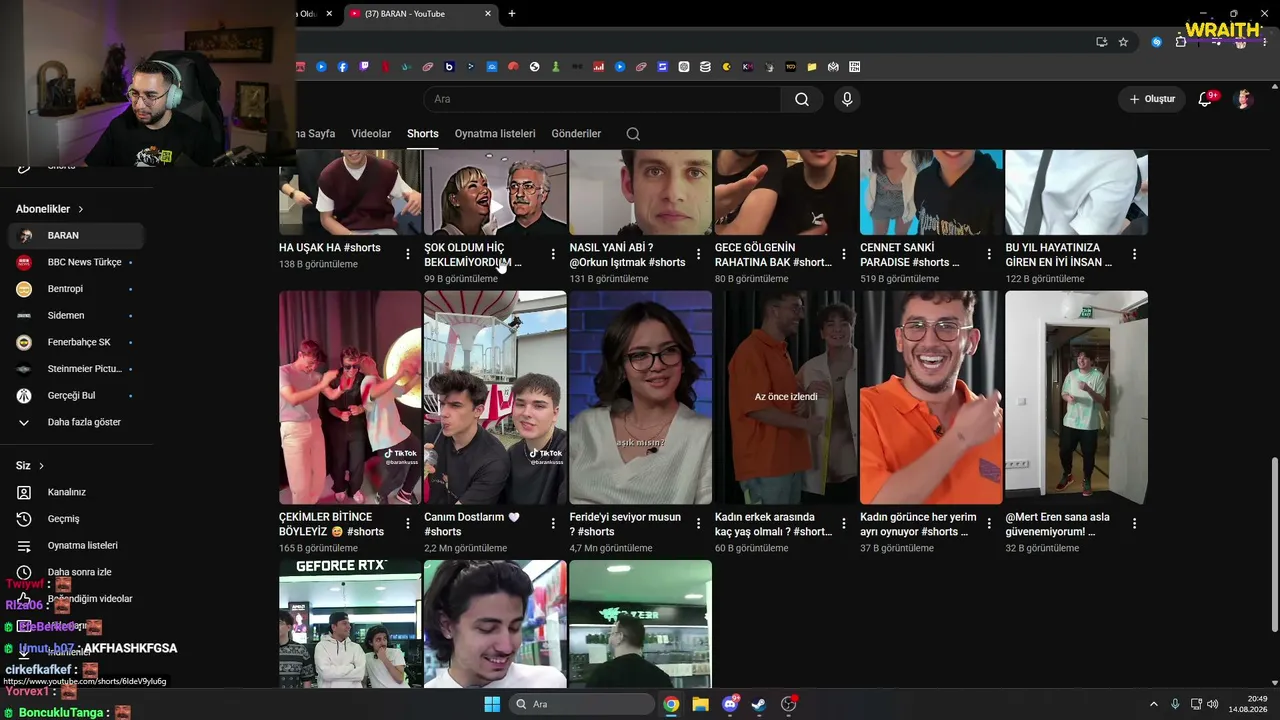This screenshot has height=720, width=1280.
Task: Open options menu for Kadın erkek arasında short
Action: click(x=844, y=523)
